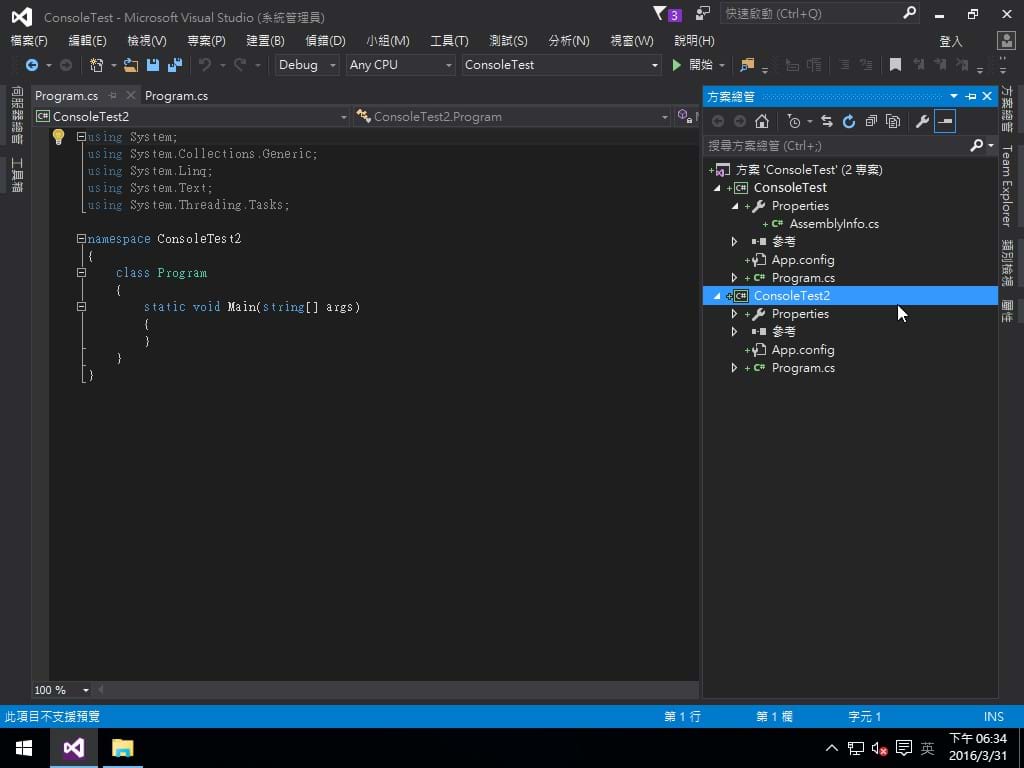1024x768 pixels.
Task: Toggle the input language indicator 英
Action: 927,748
